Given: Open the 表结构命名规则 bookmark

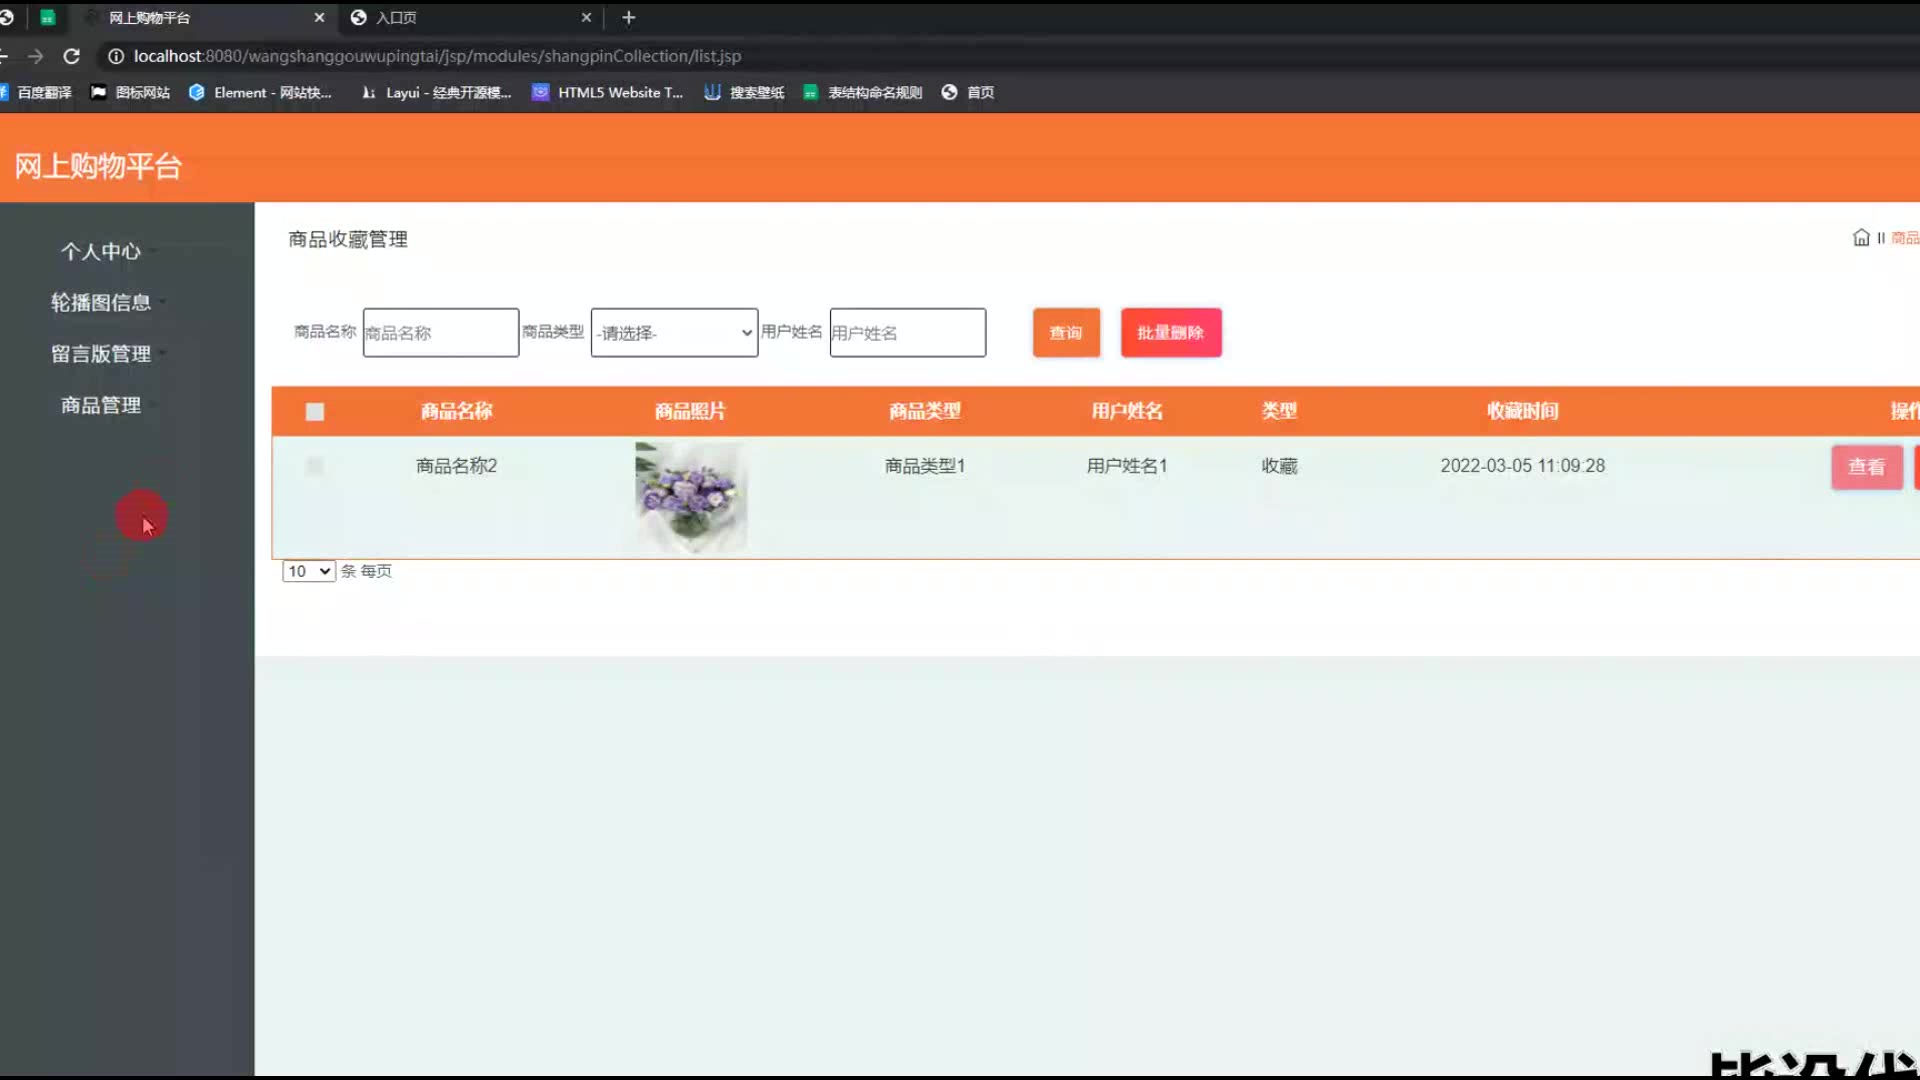Looking at the screenshot, I should click(x=863, y=92).
